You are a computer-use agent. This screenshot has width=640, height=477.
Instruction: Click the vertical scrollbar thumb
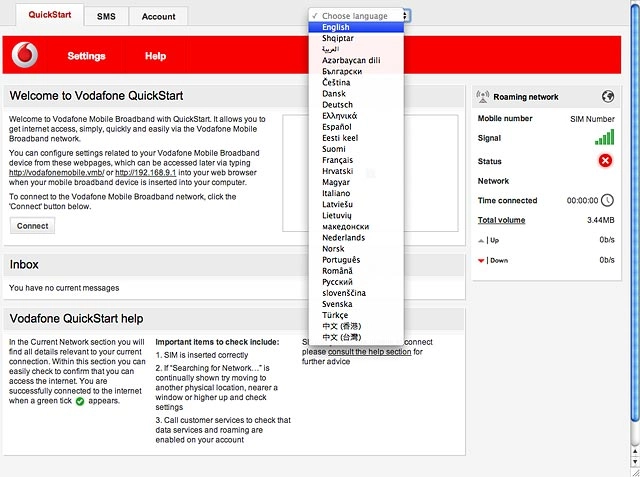pyautogui.click(x=635, y=212)
